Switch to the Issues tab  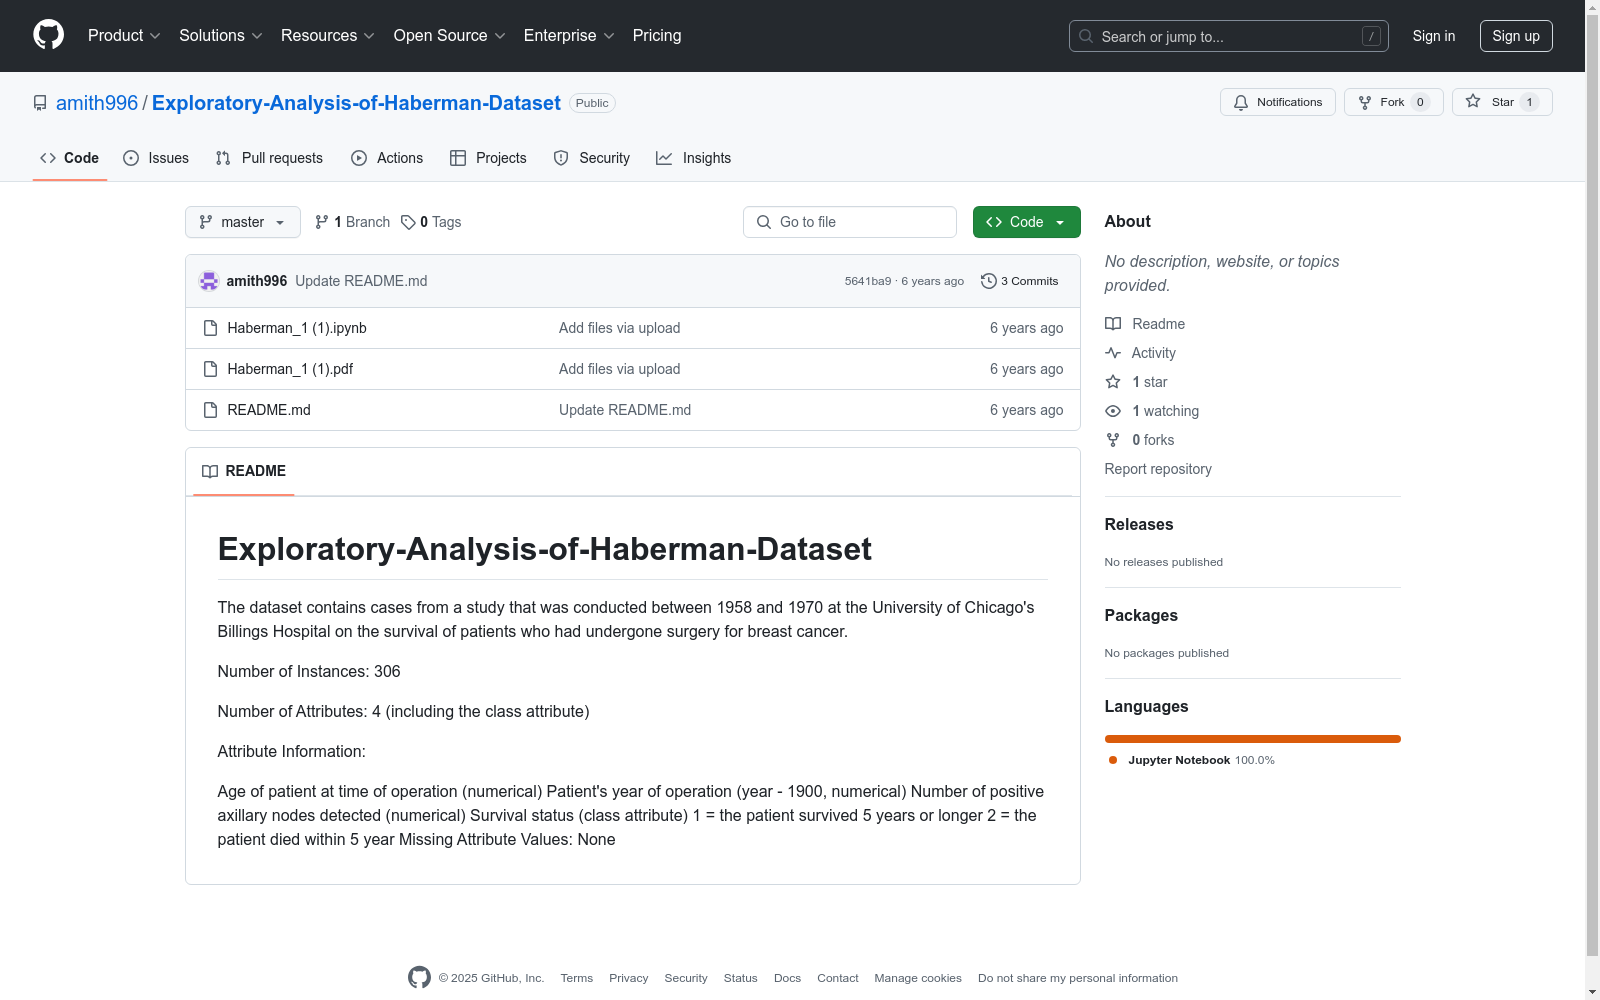click(x=156, y=158)
